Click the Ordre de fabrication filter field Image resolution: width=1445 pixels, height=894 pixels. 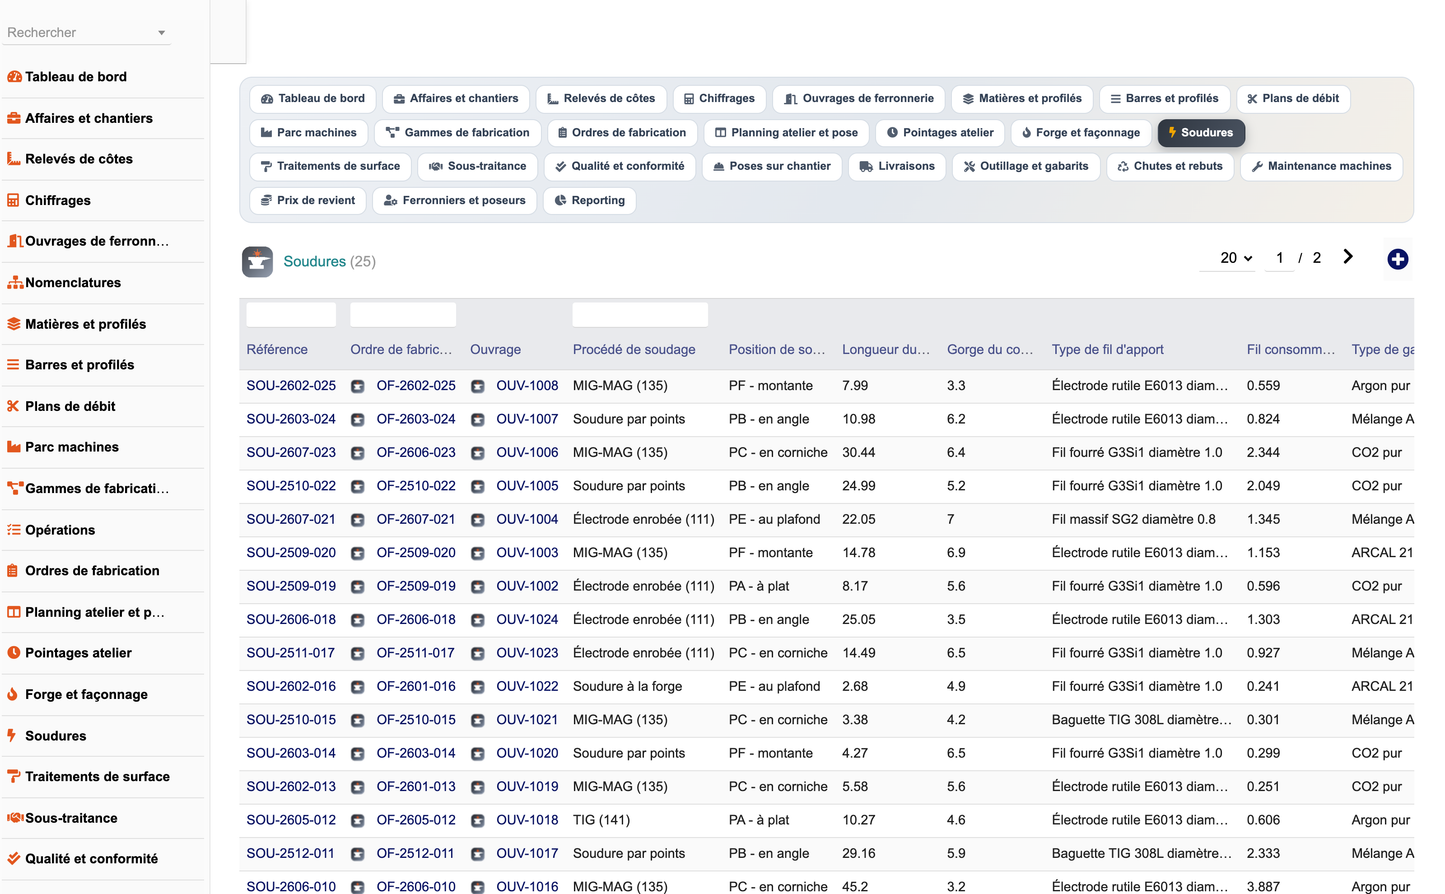coord(403,315)
